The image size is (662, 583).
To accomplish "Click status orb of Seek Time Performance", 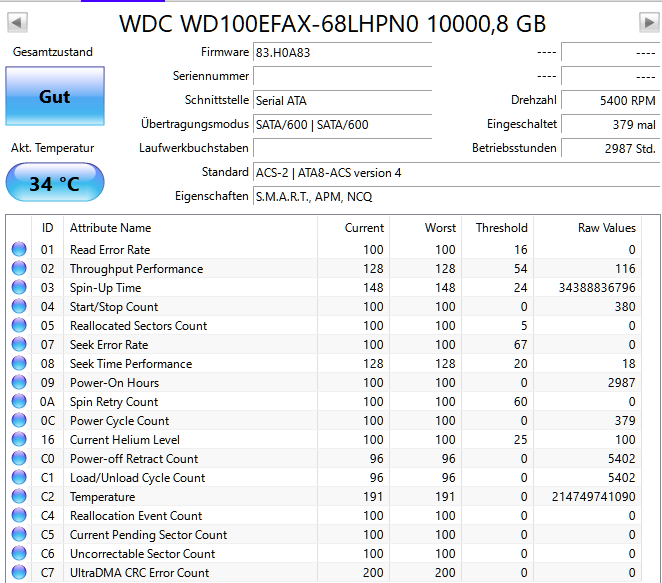I will point(19,363).
